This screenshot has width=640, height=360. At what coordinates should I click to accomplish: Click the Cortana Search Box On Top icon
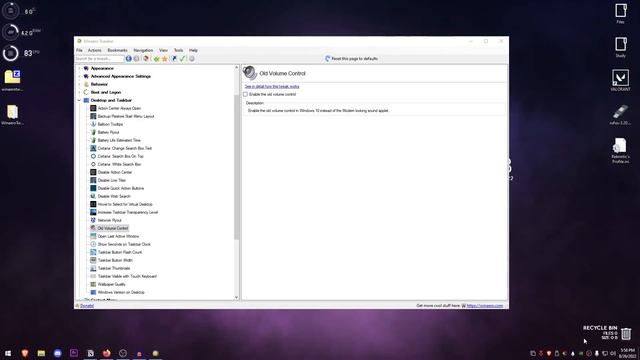[93, 156]
